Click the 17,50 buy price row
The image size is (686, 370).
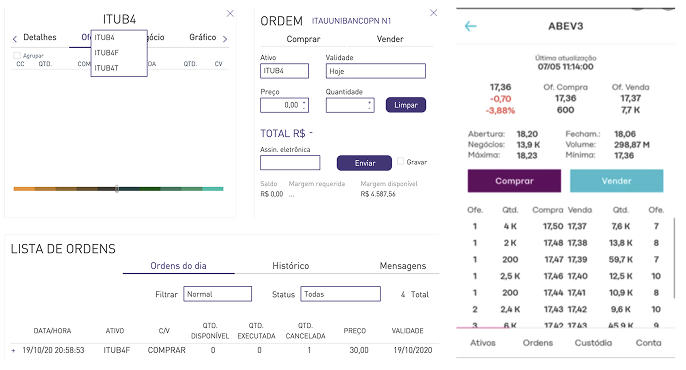553,226
